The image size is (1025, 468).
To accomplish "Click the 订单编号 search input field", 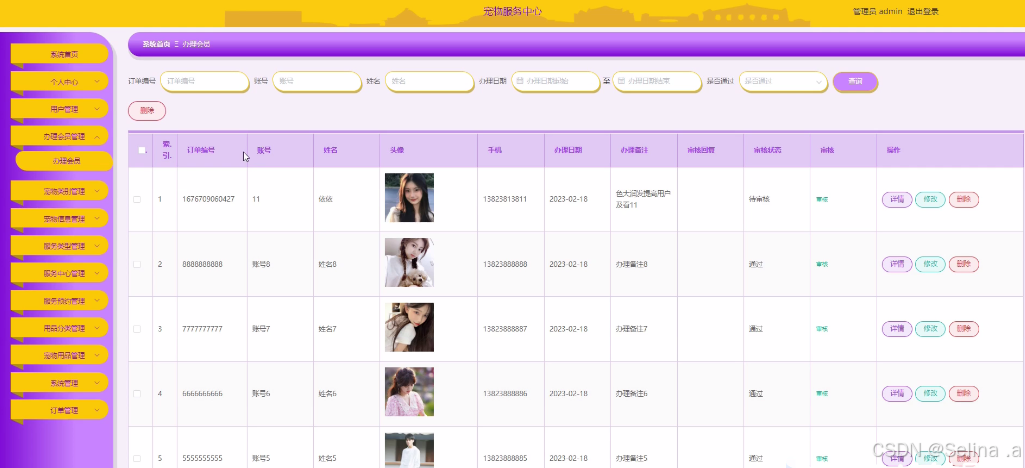I will pos(205,82).
